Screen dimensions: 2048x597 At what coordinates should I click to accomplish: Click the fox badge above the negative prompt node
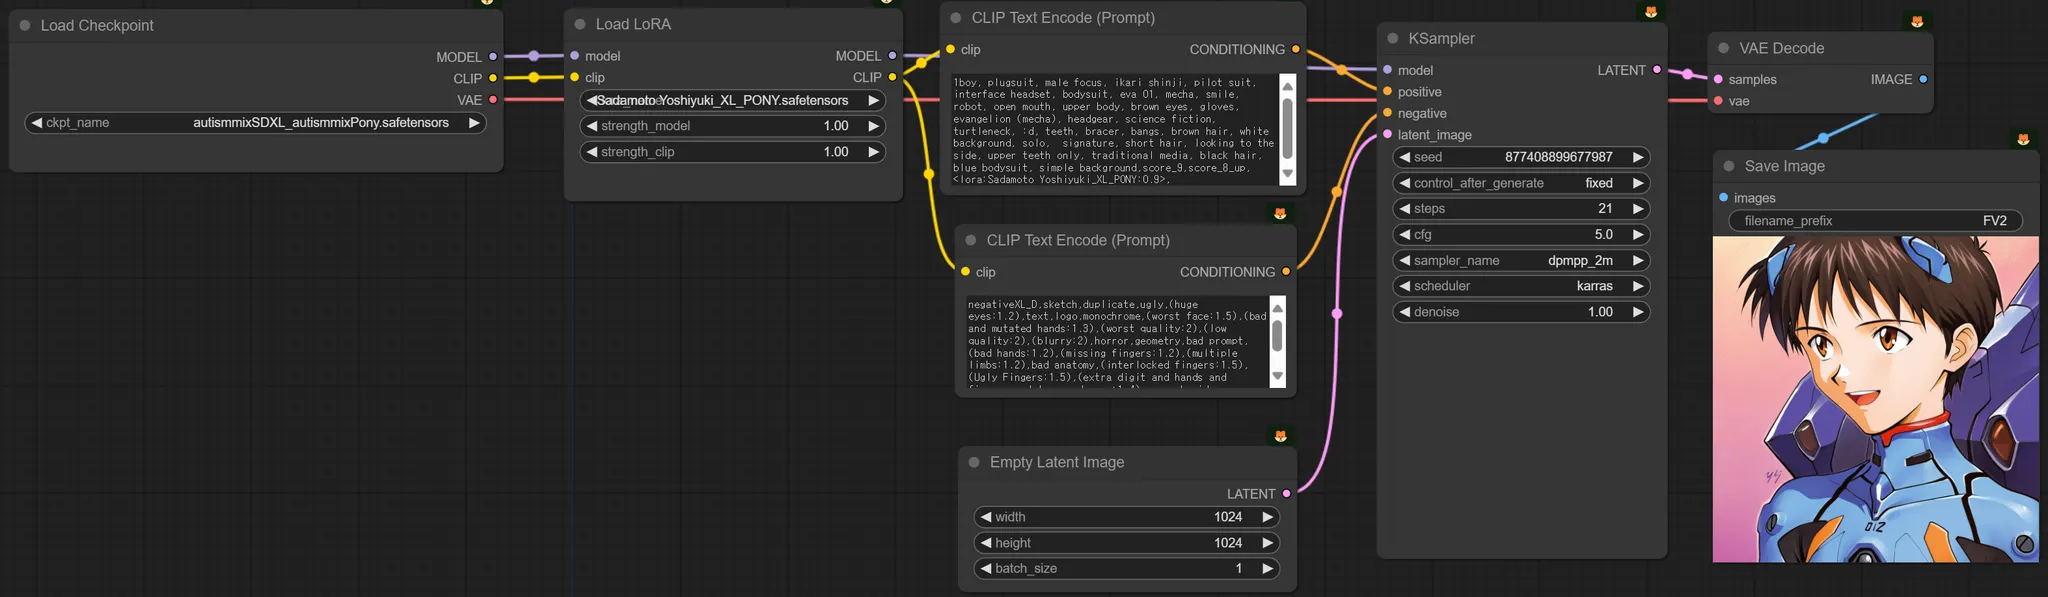(x=1280, y=213)
